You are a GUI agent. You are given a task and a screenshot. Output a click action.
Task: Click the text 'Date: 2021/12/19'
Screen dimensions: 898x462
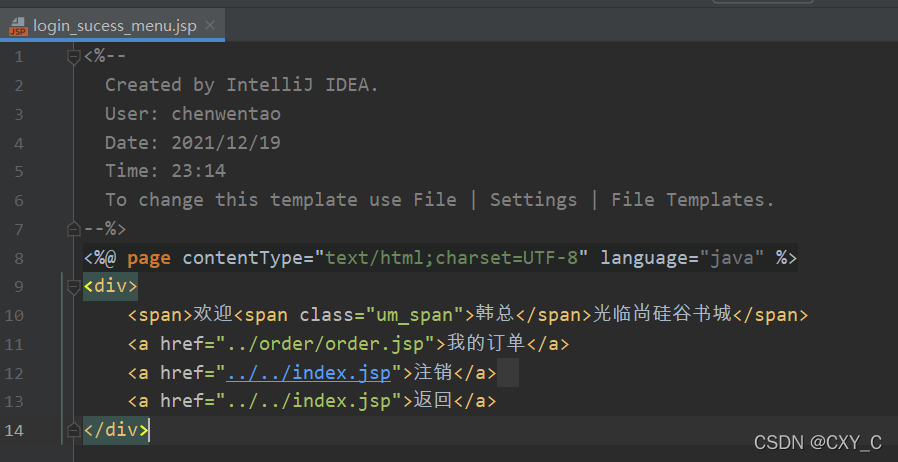tap(193, 143)
